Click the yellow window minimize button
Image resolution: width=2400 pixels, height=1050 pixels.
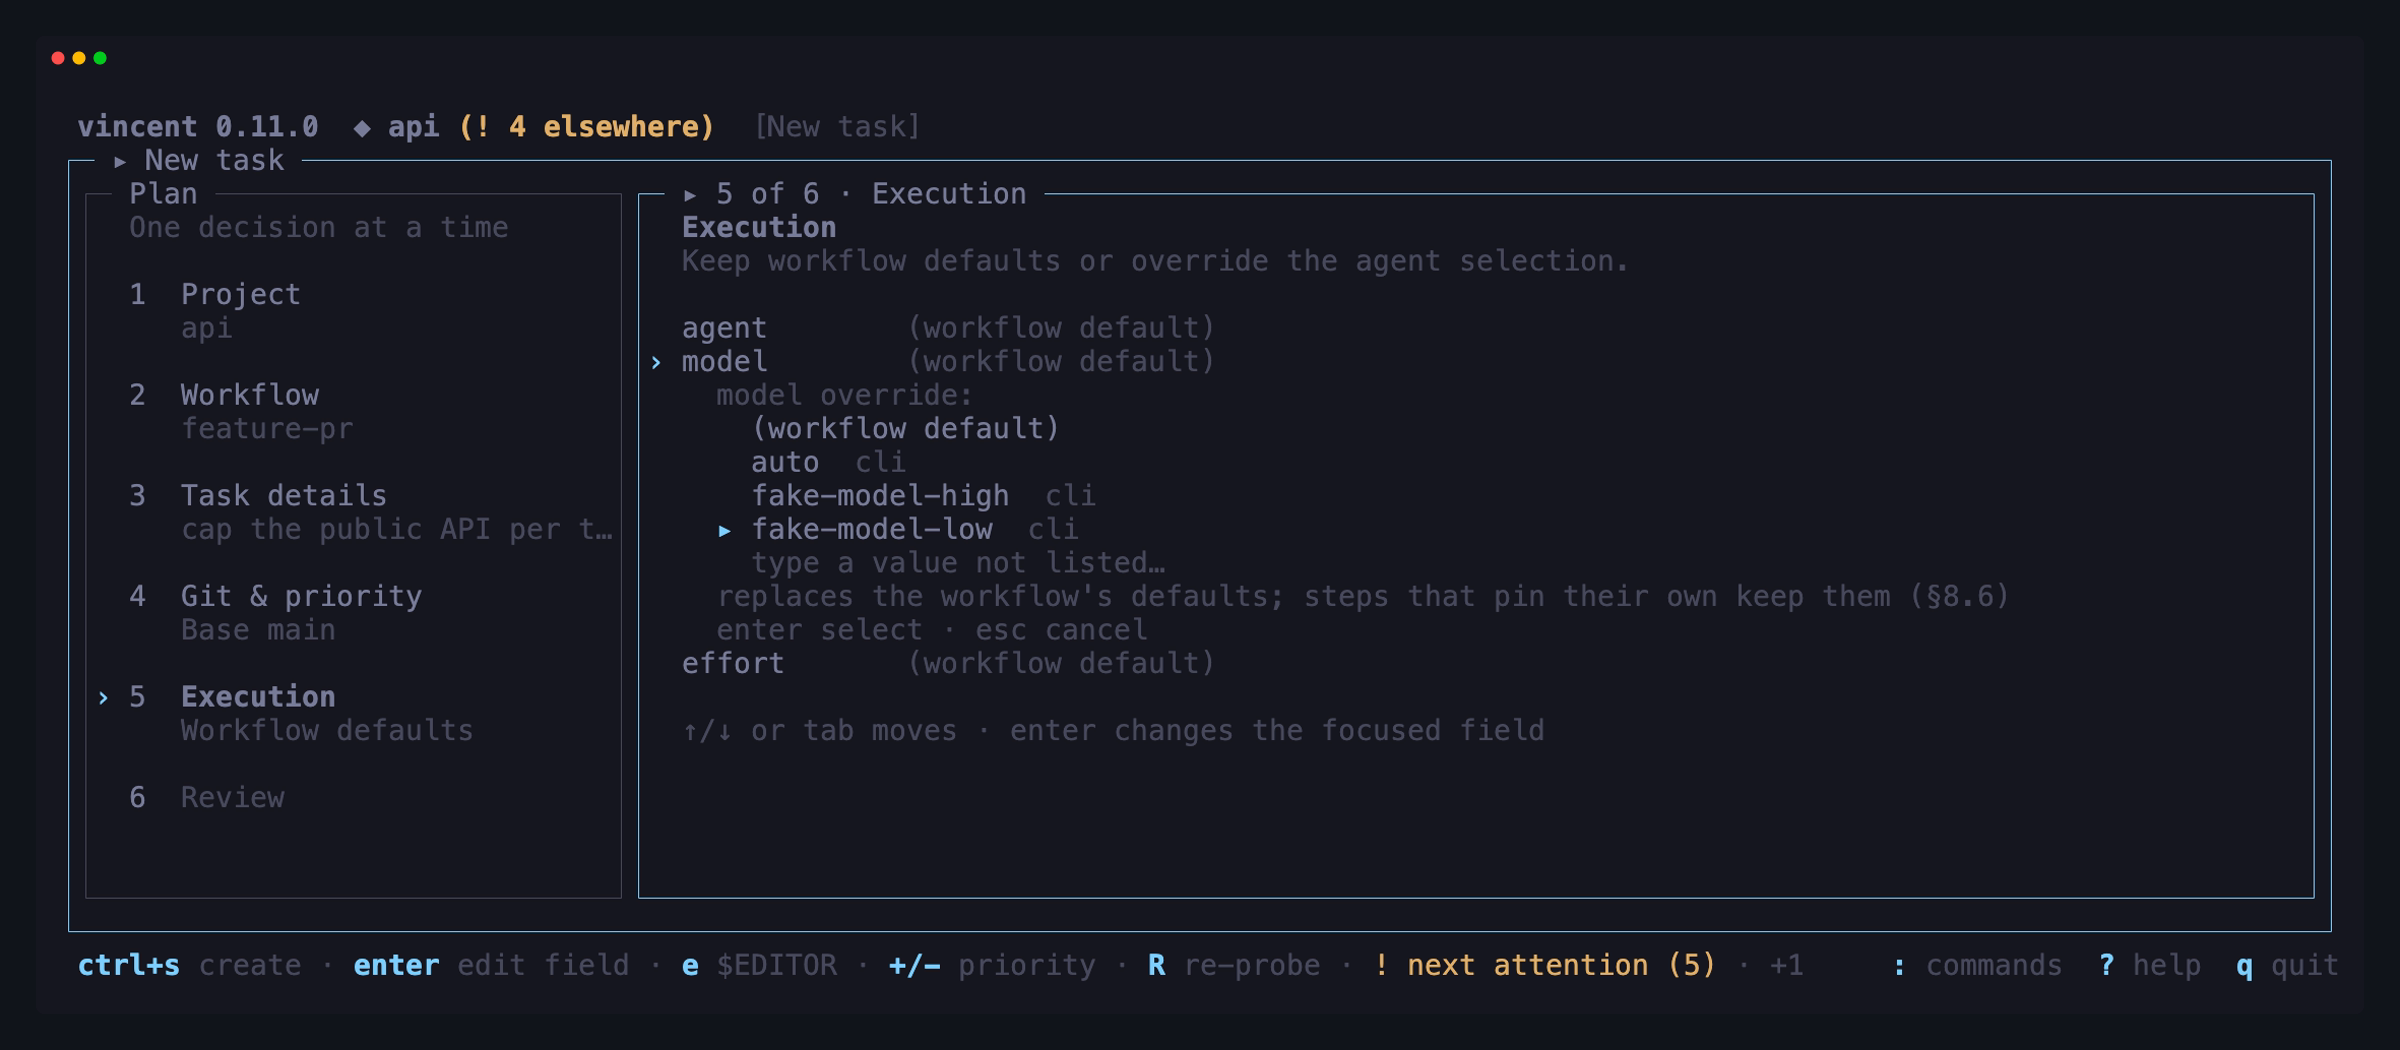point(79,58)
